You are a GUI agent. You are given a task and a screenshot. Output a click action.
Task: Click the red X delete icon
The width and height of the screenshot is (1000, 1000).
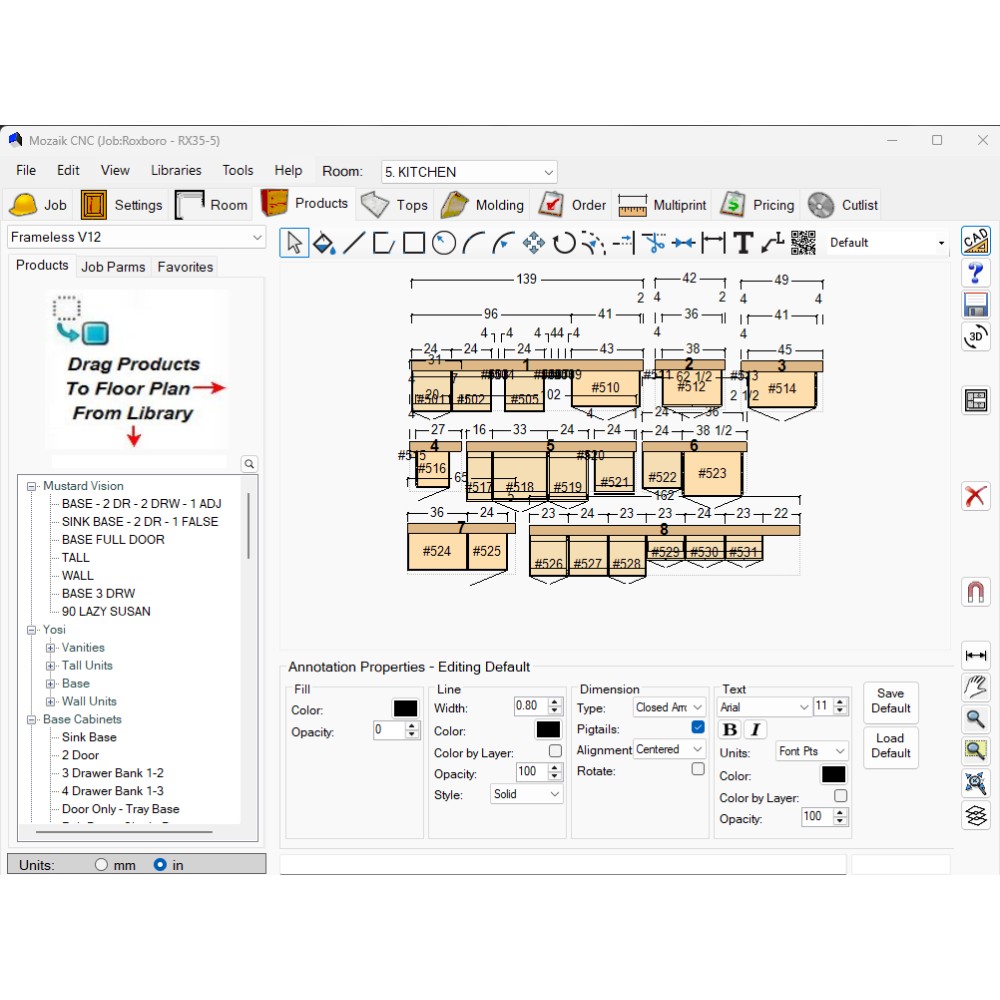[x=975, y=496]
